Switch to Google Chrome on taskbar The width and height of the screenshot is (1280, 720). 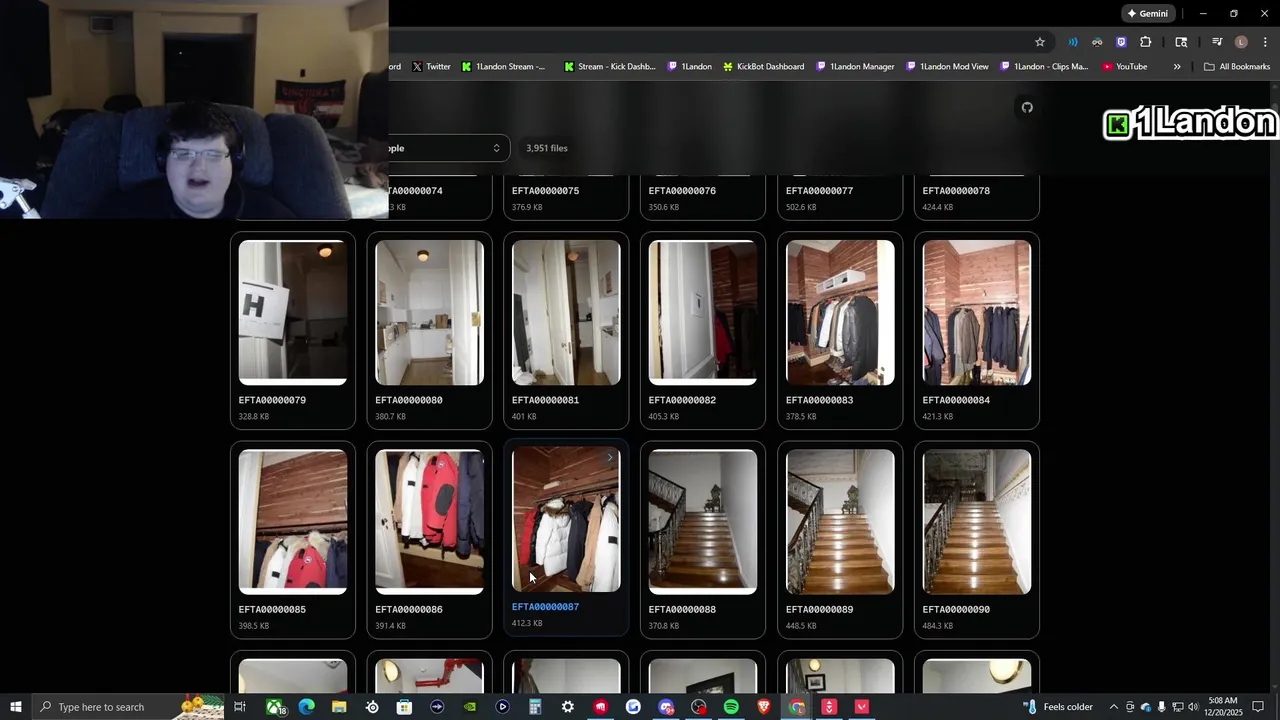797,707
